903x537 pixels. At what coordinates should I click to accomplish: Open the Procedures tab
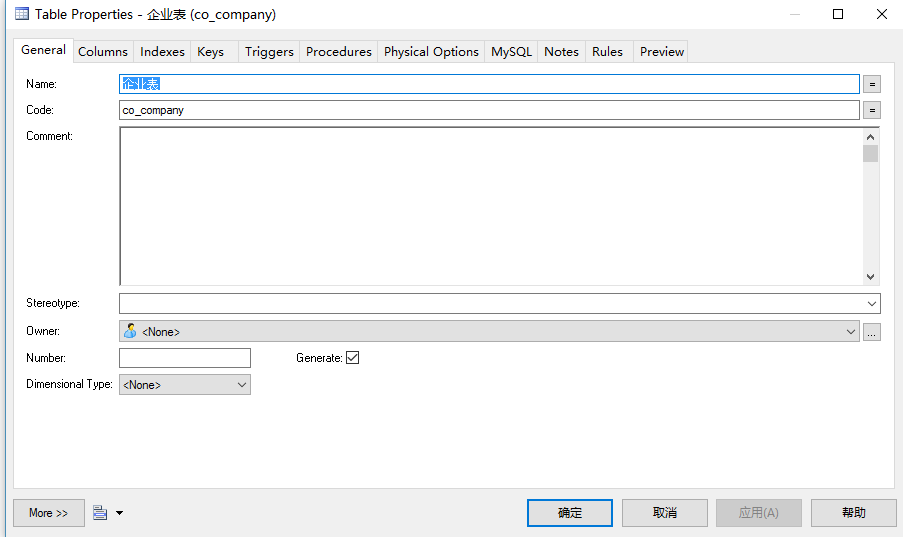pyautogui.click(x=339, y=52)
